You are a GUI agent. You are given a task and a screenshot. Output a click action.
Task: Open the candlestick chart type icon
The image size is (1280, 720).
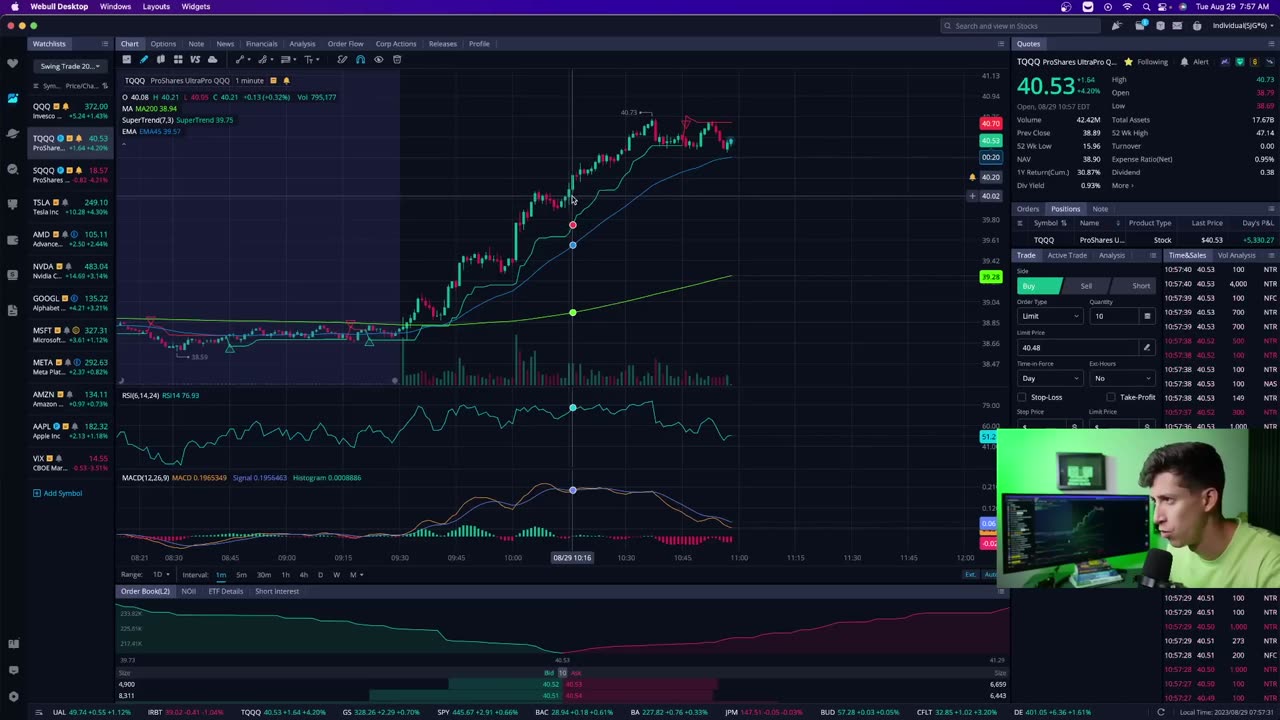pos(160,59)
